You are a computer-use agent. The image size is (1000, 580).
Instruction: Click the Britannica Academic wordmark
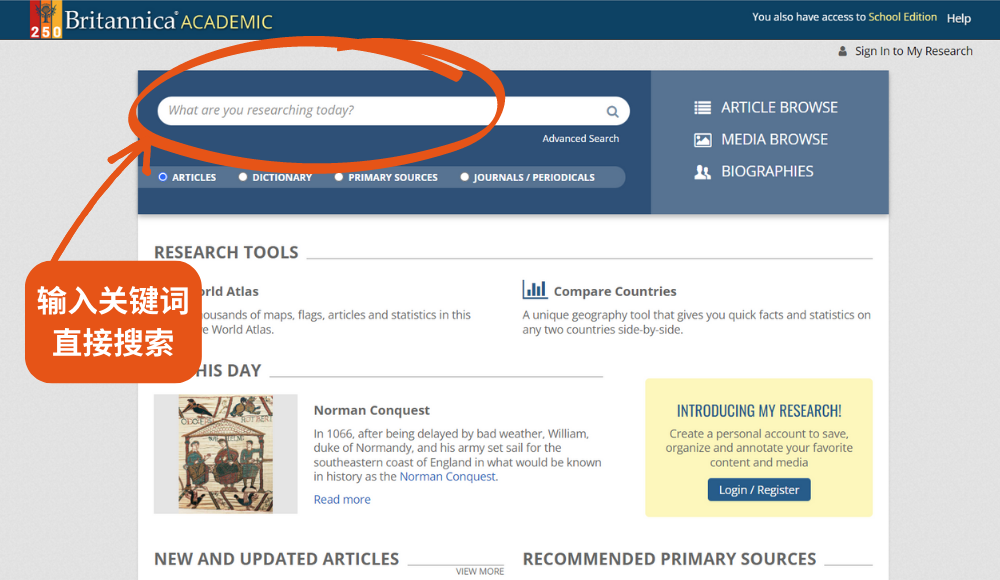click(169, 20)
